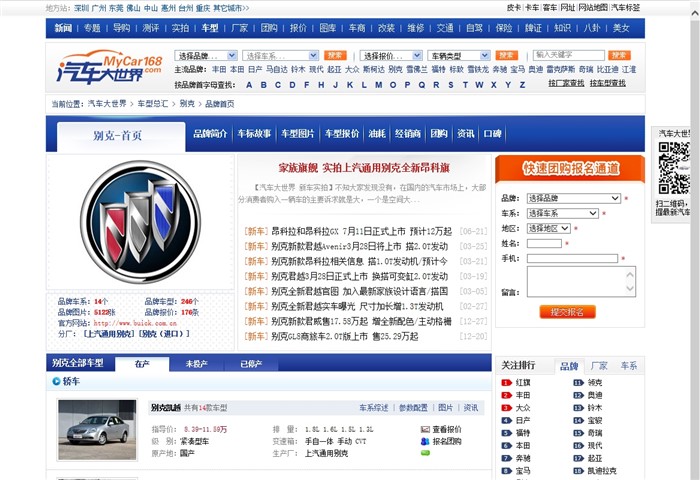Click brand letter B in alphabet index
Image resolution: width=700 pixels, height=480 pixels.
[x=263, y=85]
